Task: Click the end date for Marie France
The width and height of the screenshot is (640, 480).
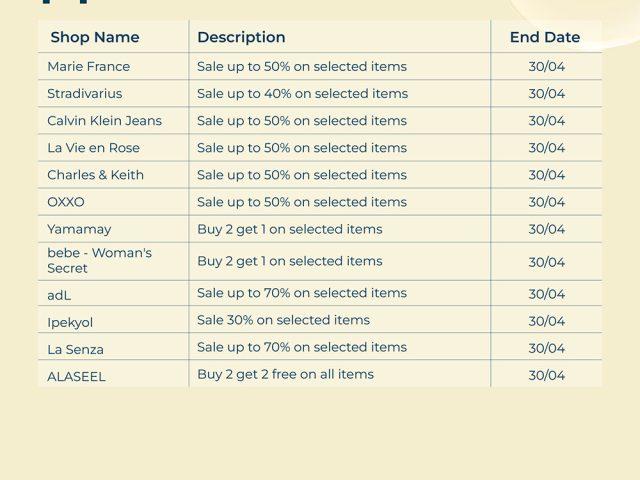Action: tap(546, 66)
